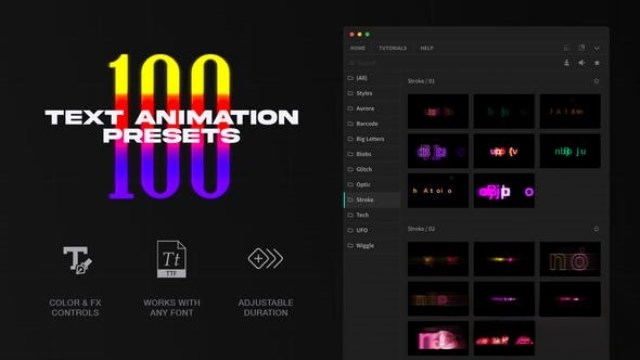Select the faint orange letters Stroke/01 thumbnail

(x=570, y=111)
